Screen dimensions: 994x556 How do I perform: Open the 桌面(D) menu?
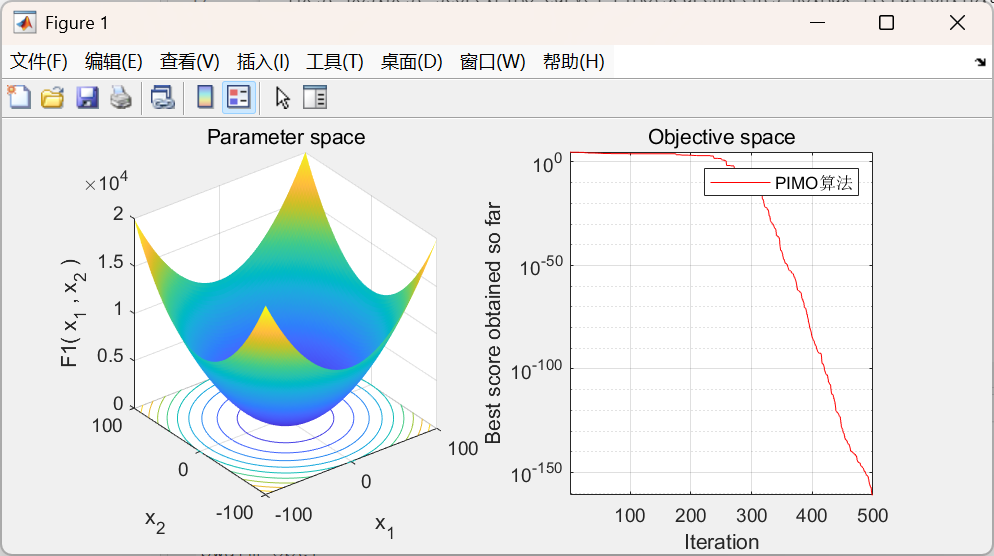(x=411, y=61)
